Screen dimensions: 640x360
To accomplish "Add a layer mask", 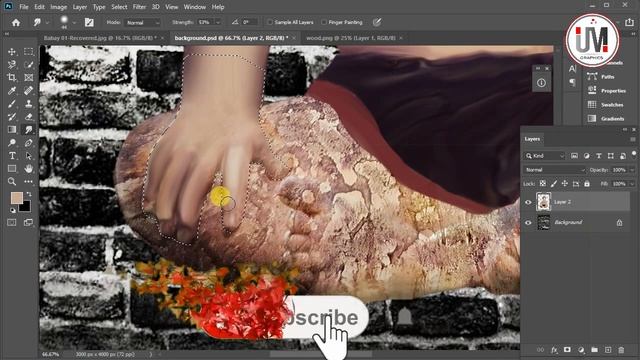I will click(x=567, y=350).
